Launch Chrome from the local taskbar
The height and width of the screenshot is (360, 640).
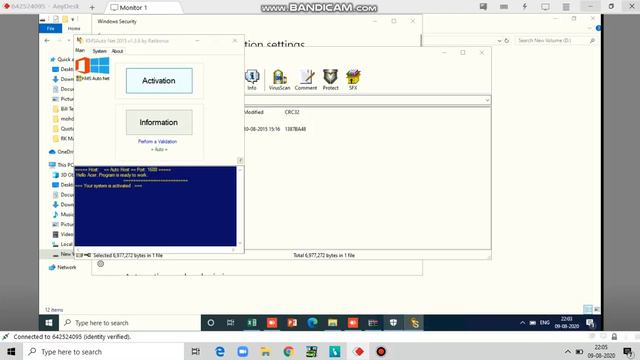pos(289,351)
